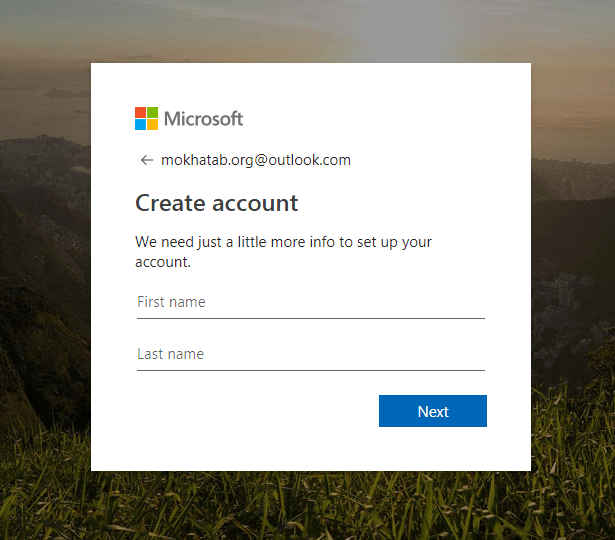Focus the First name input field
The height and width of the screenshot is (540, 615).
[310, 302]
